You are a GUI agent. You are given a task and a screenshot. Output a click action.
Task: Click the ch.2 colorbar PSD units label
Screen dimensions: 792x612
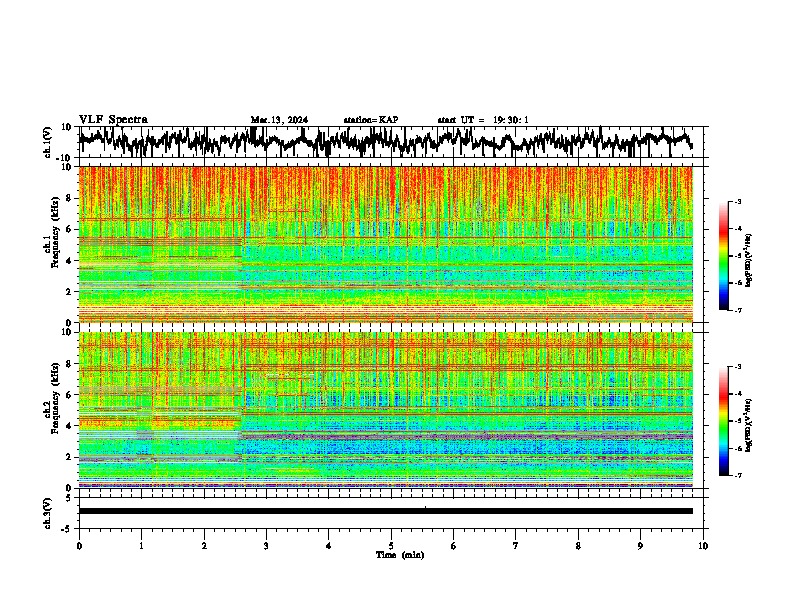(748, 424)
